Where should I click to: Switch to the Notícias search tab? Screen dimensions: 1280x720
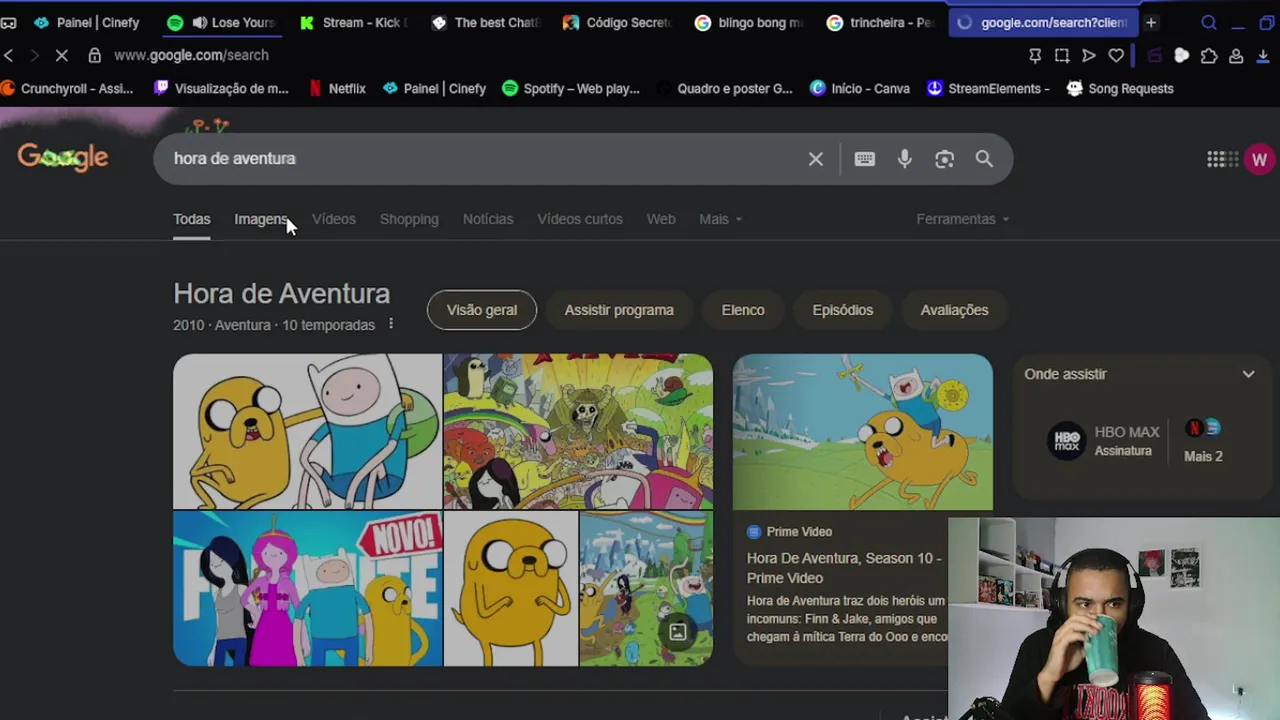tap(488, 219)
